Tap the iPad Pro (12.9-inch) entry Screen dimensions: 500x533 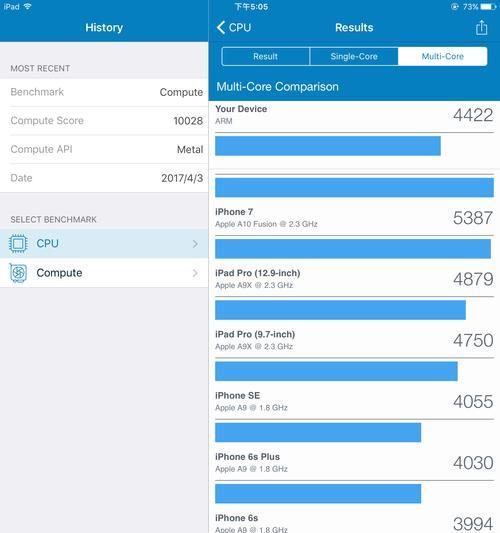point(354,279)
